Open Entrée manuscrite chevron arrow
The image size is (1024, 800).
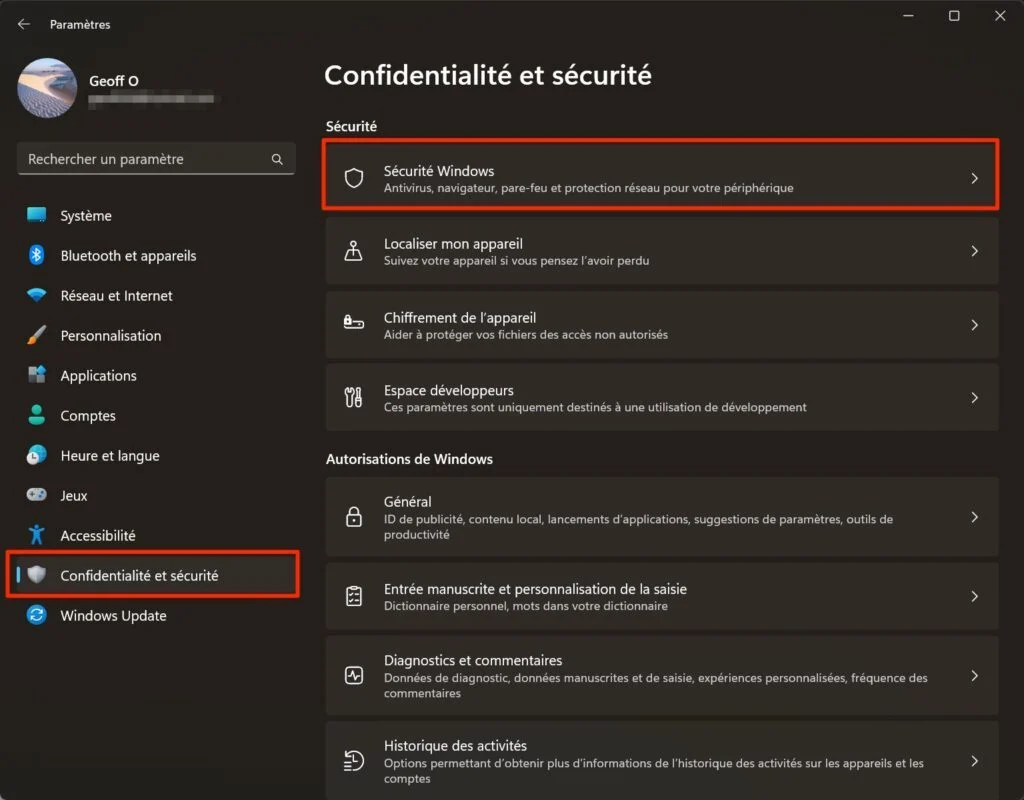[974, 596]
